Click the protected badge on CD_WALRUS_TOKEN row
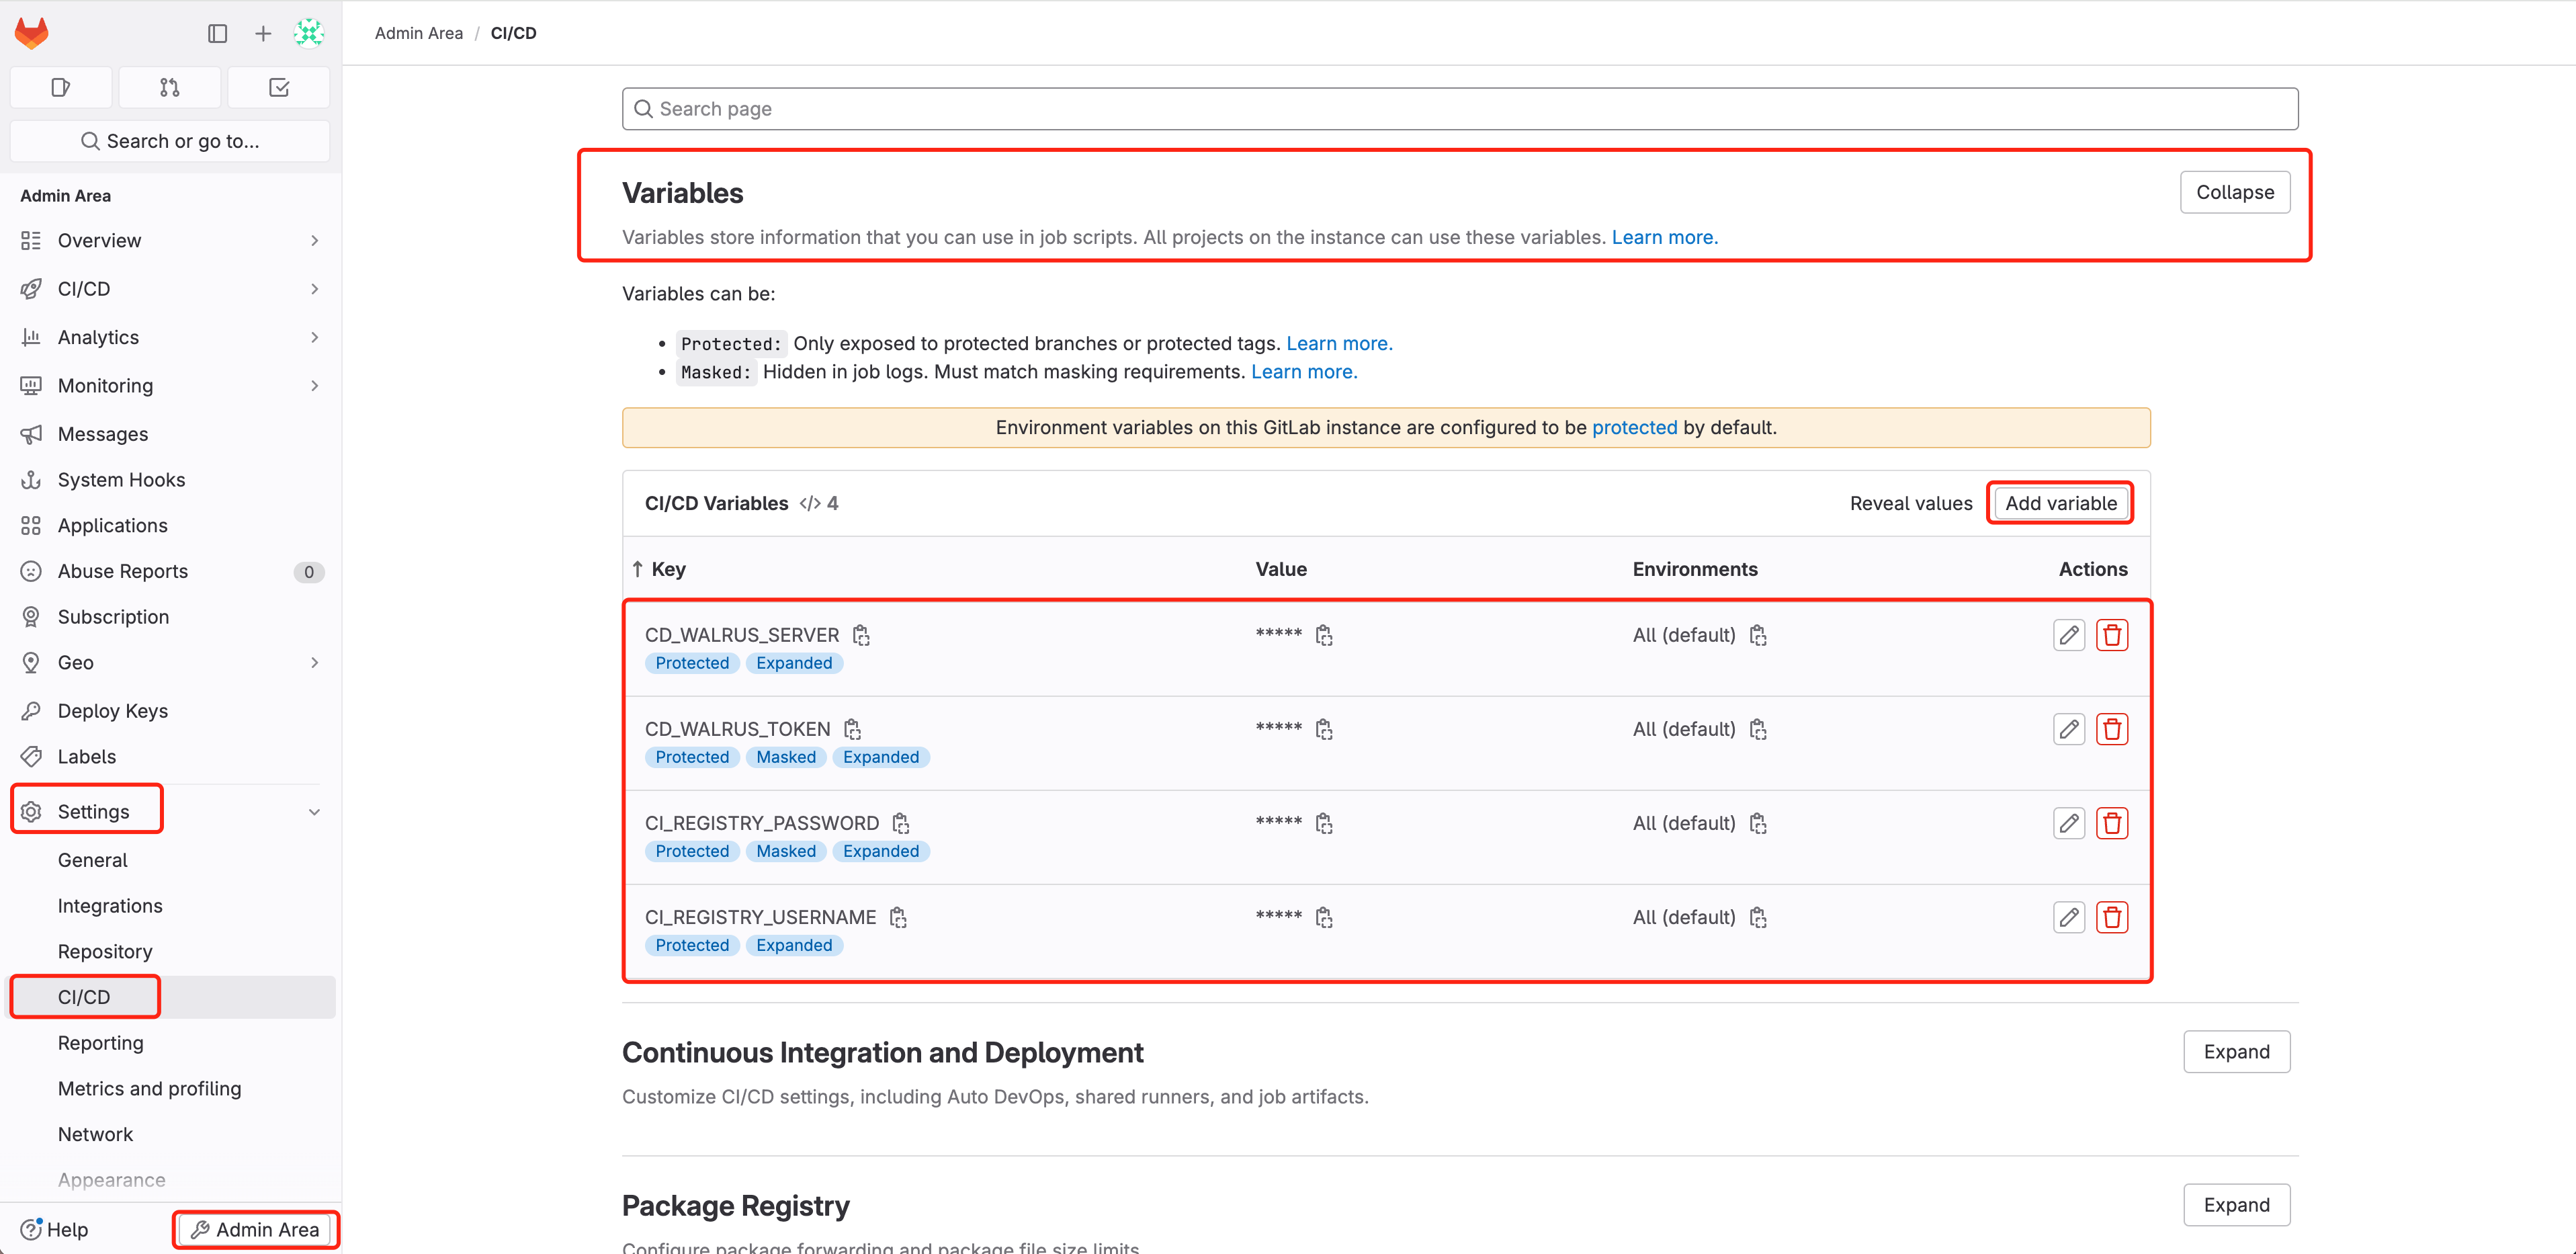Viewport: 2576px width, 1254px height. click(690, 756)
